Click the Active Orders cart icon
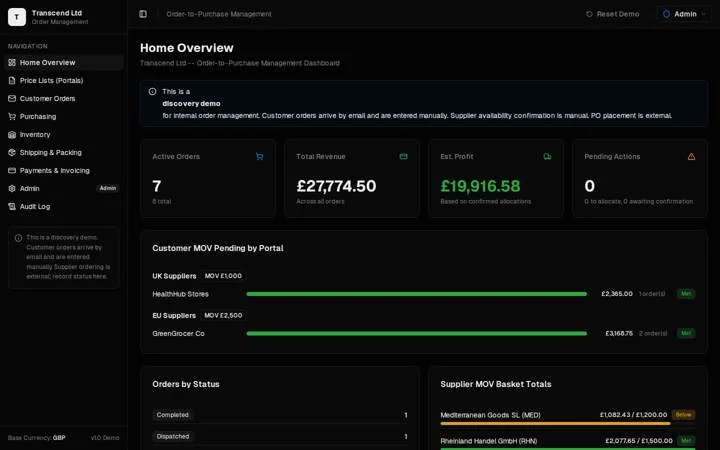Viewport: 720px width, 450px height. (259, 157)
